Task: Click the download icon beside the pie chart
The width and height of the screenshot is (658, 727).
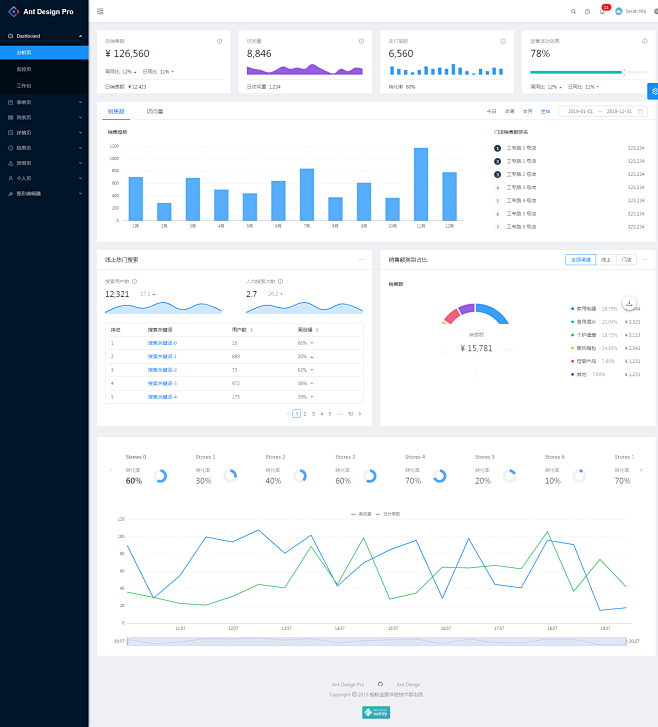Action: pos(629,302)
